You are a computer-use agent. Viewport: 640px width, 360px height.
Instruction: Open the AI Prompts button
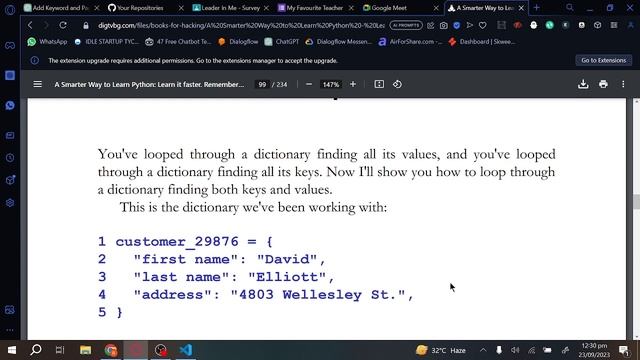point(406,25)
